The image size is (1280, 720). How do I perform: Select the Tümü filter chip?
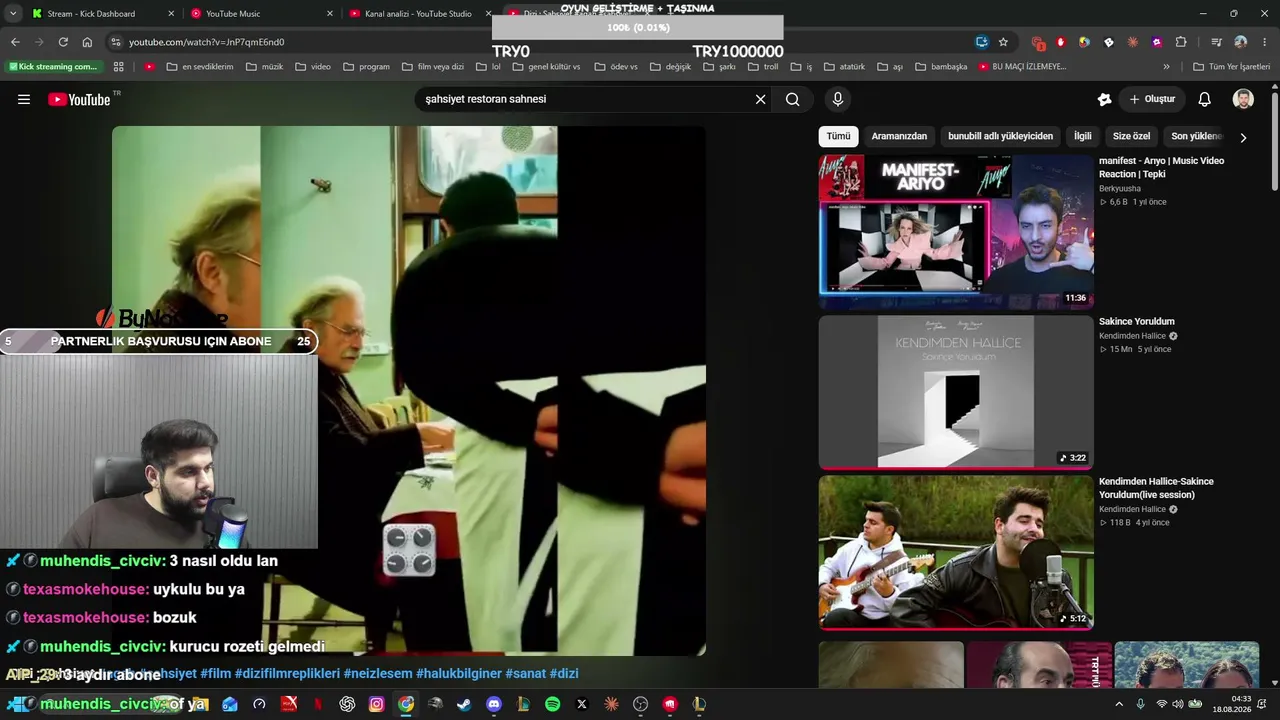tap(838, 136)
